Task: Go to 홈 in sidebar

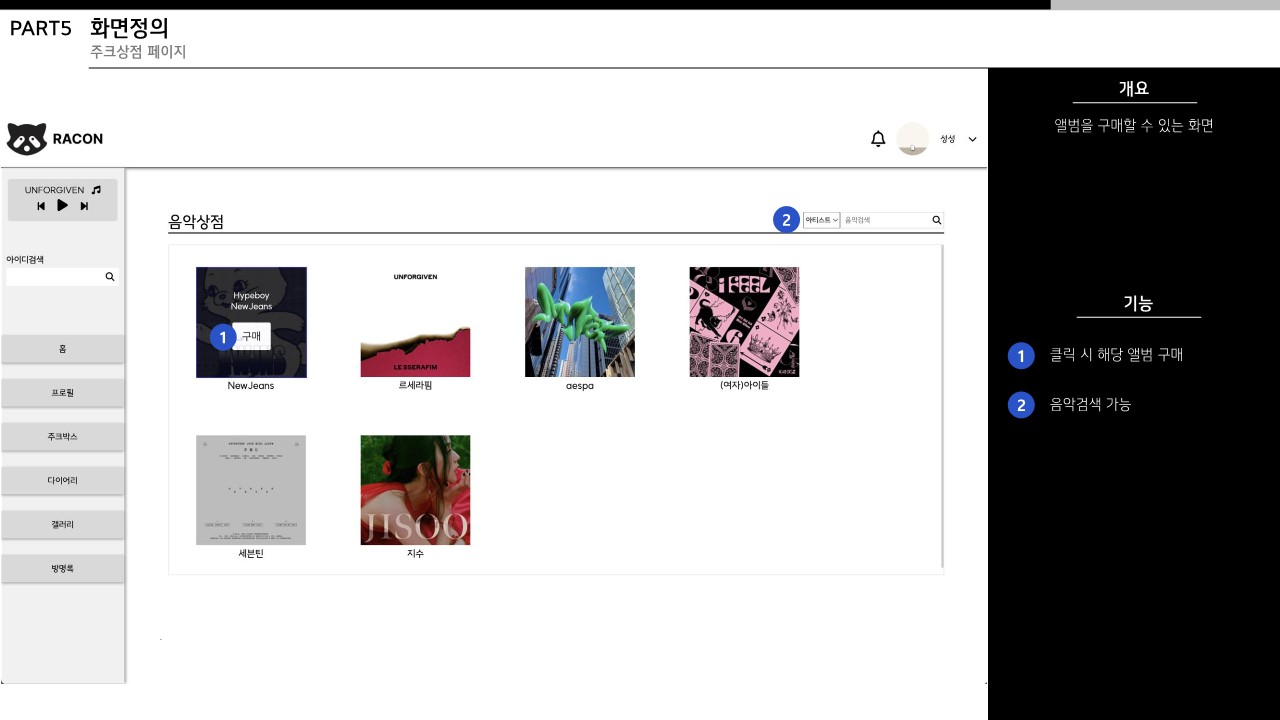Action: coord(63,349)
